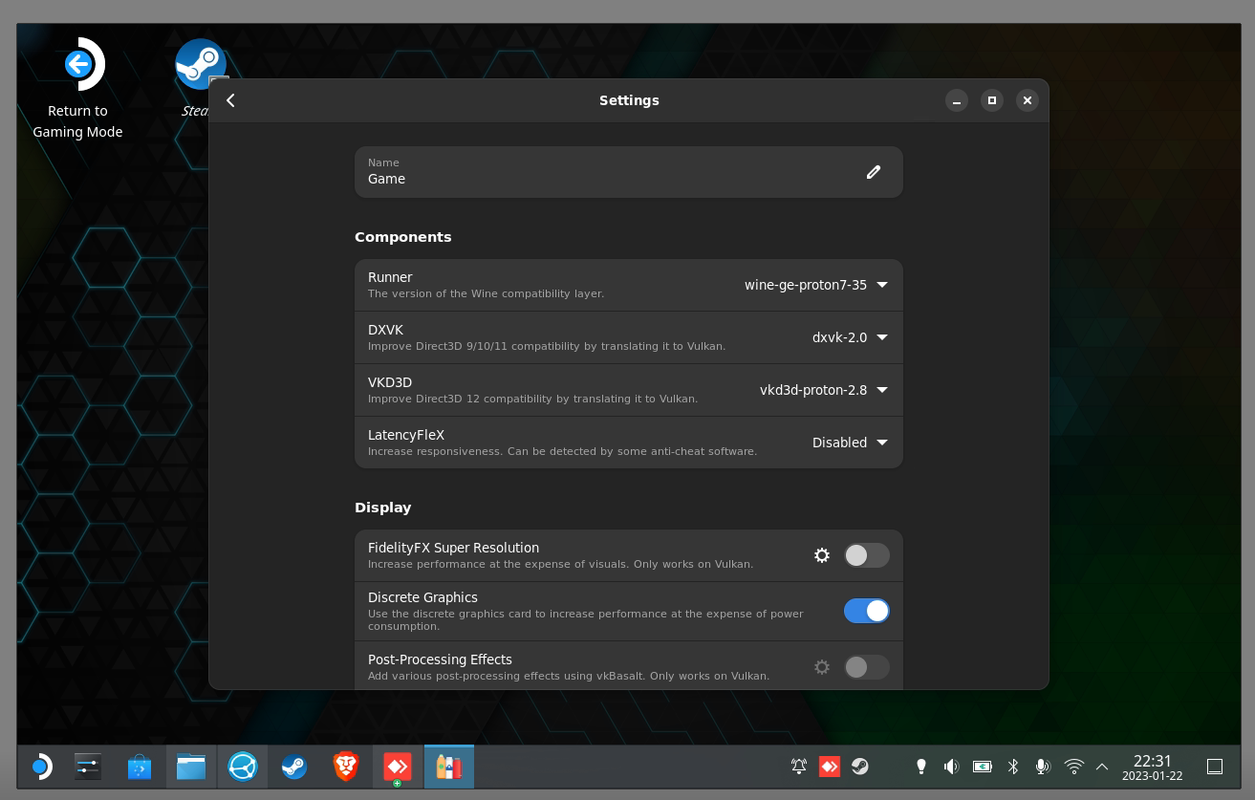Launch Steam from the taskbar
1255x800 pixels.
click(x=294, y=767)
